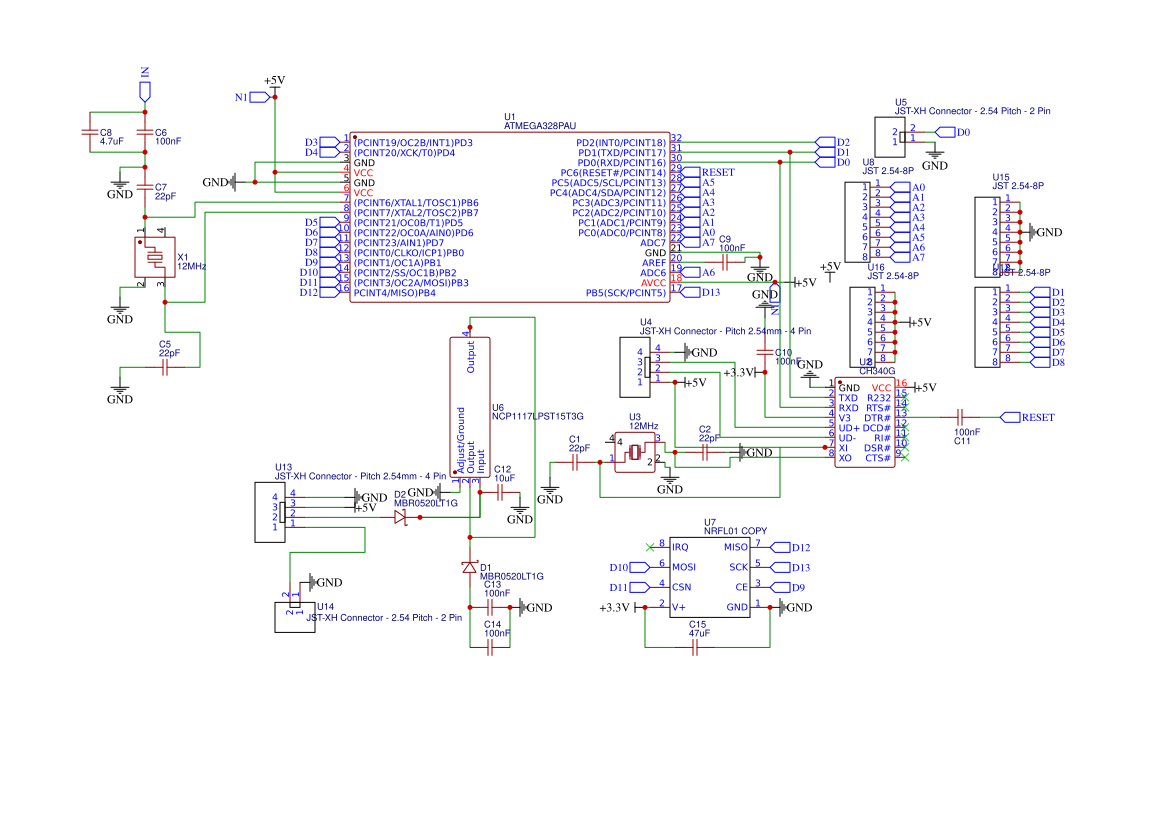Select capacitor C6 100nF symbol

(145, 133)
